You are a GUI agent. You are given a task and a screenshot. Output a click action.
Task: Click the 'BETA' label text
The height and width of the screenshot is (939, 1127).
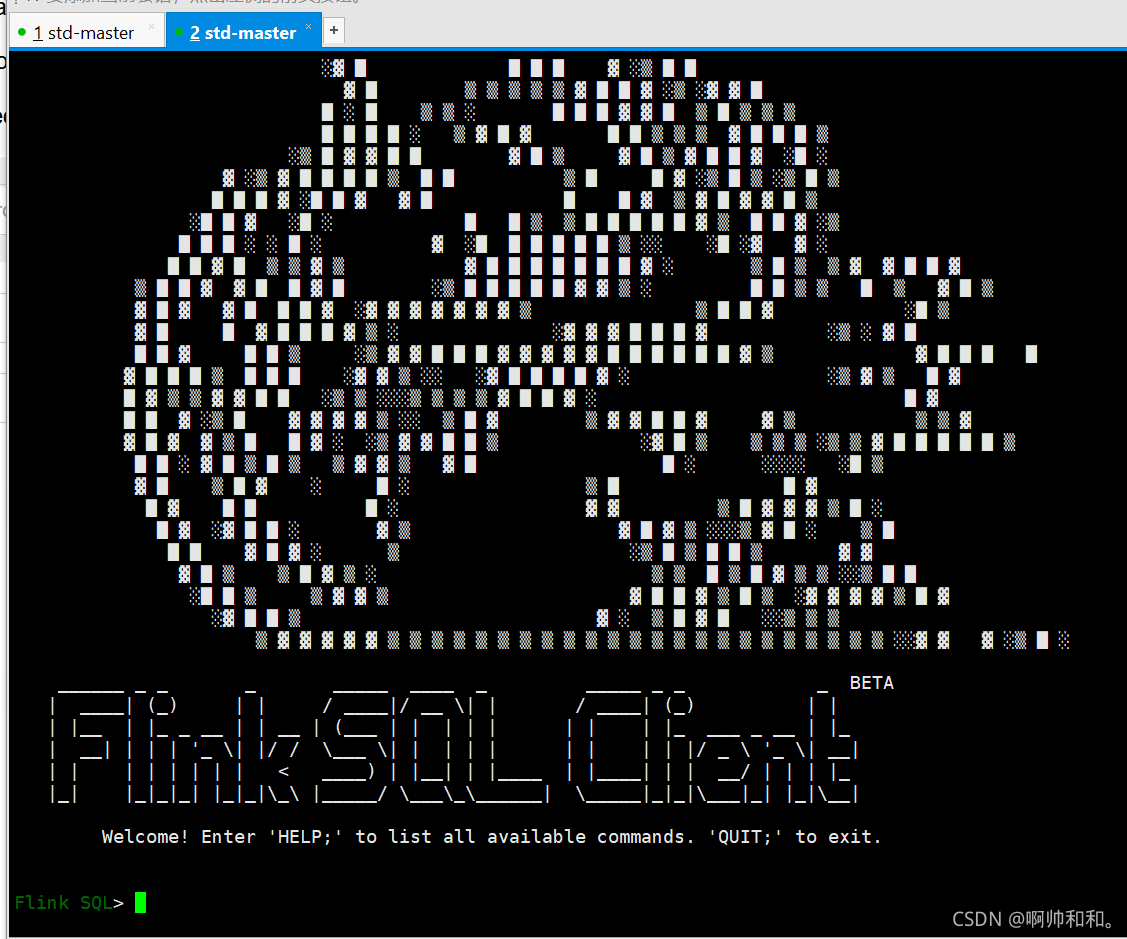pyautogui.click(x=871, y=683)
